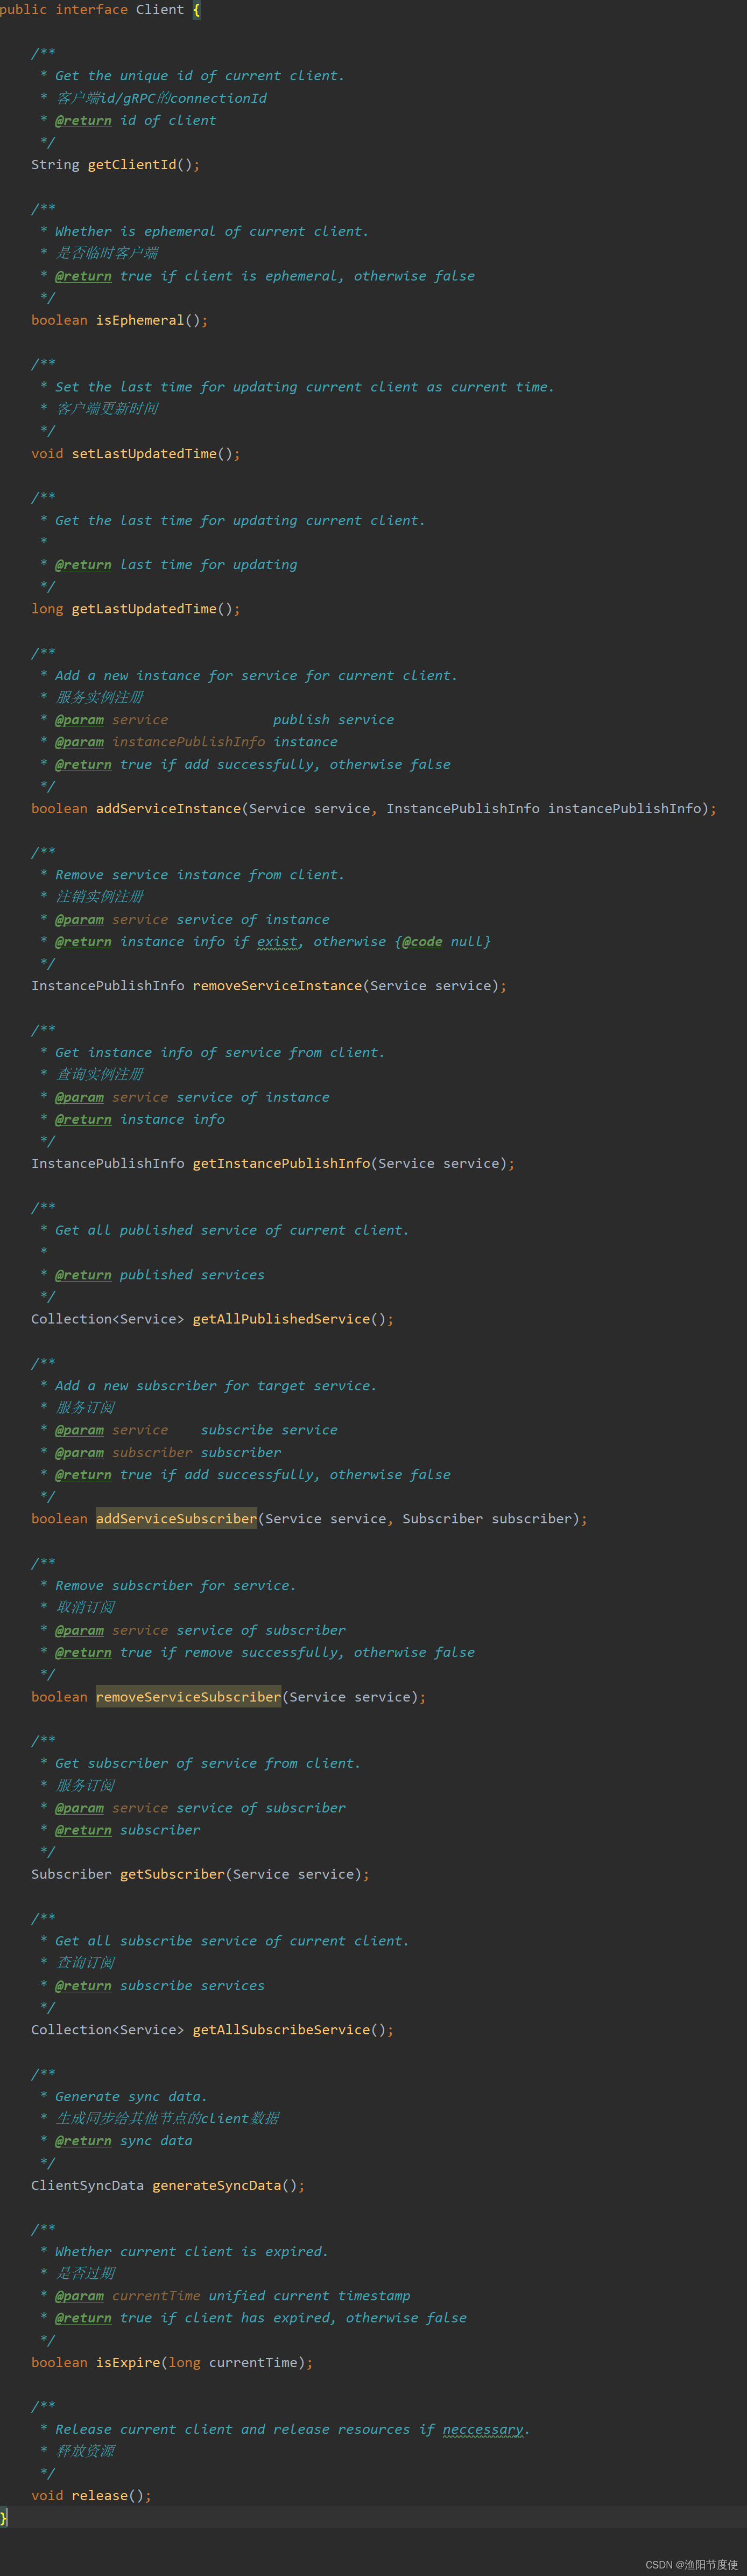Click getLastUpdatedTime method name
Image resolution: width=747 pixels, height=2576 pixels.
[x=144, y=608]
